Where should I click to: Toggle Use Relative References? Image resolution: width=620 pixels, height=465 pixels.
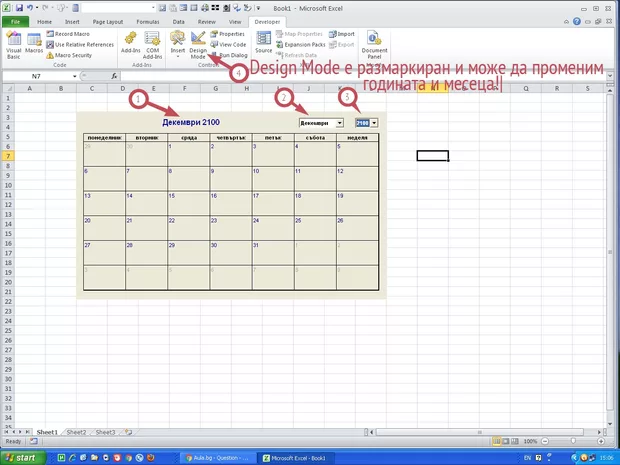(x=80, y=45)
